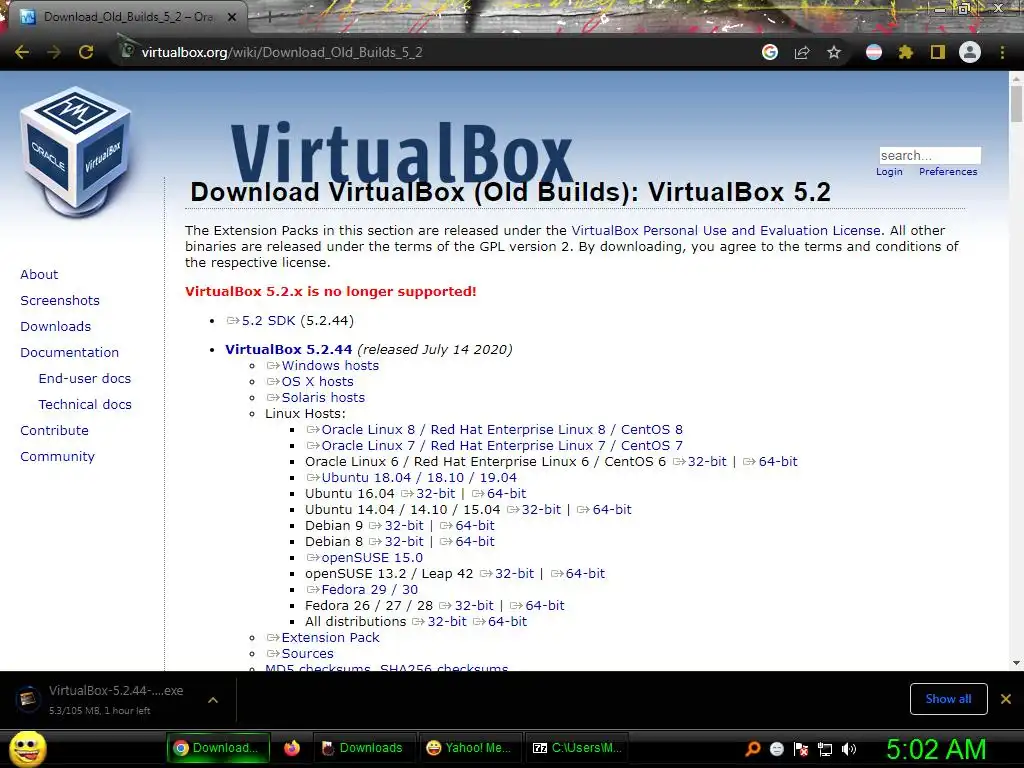Screen dimensions: 1024x768
Task: Click the Show all downloads button
Action: point(948,699)
